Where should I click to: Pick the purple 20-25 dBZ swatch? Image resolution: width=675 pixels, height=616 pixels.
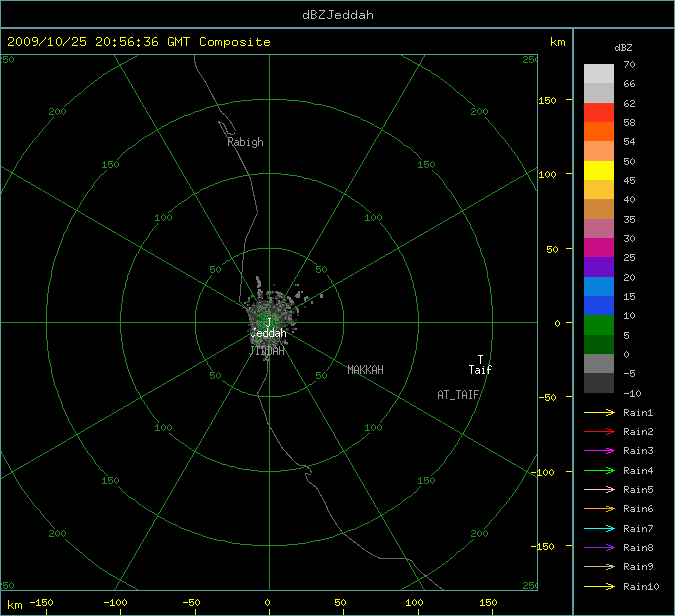[x=599, y=267]
